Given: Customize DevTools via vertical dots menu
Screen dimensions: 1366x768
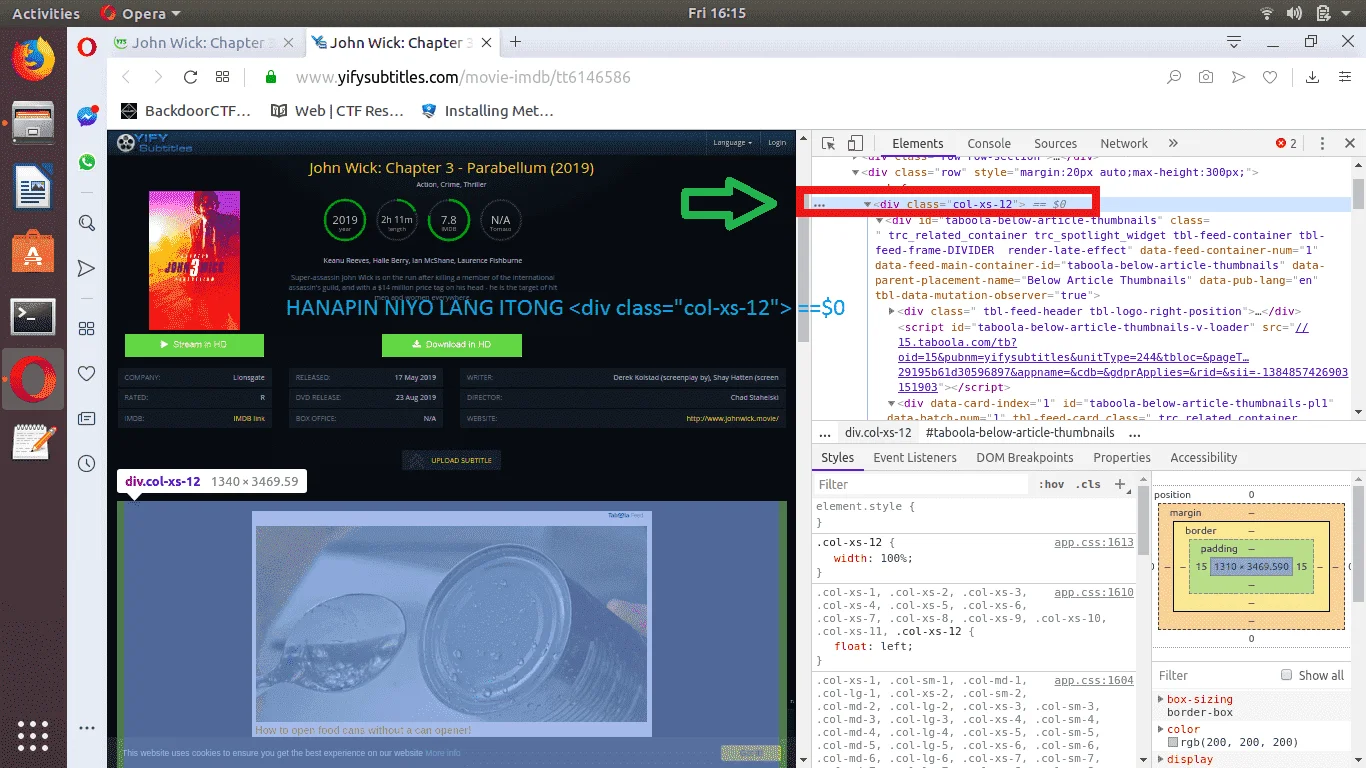Looking at the screenshot, I should 1322,143.
